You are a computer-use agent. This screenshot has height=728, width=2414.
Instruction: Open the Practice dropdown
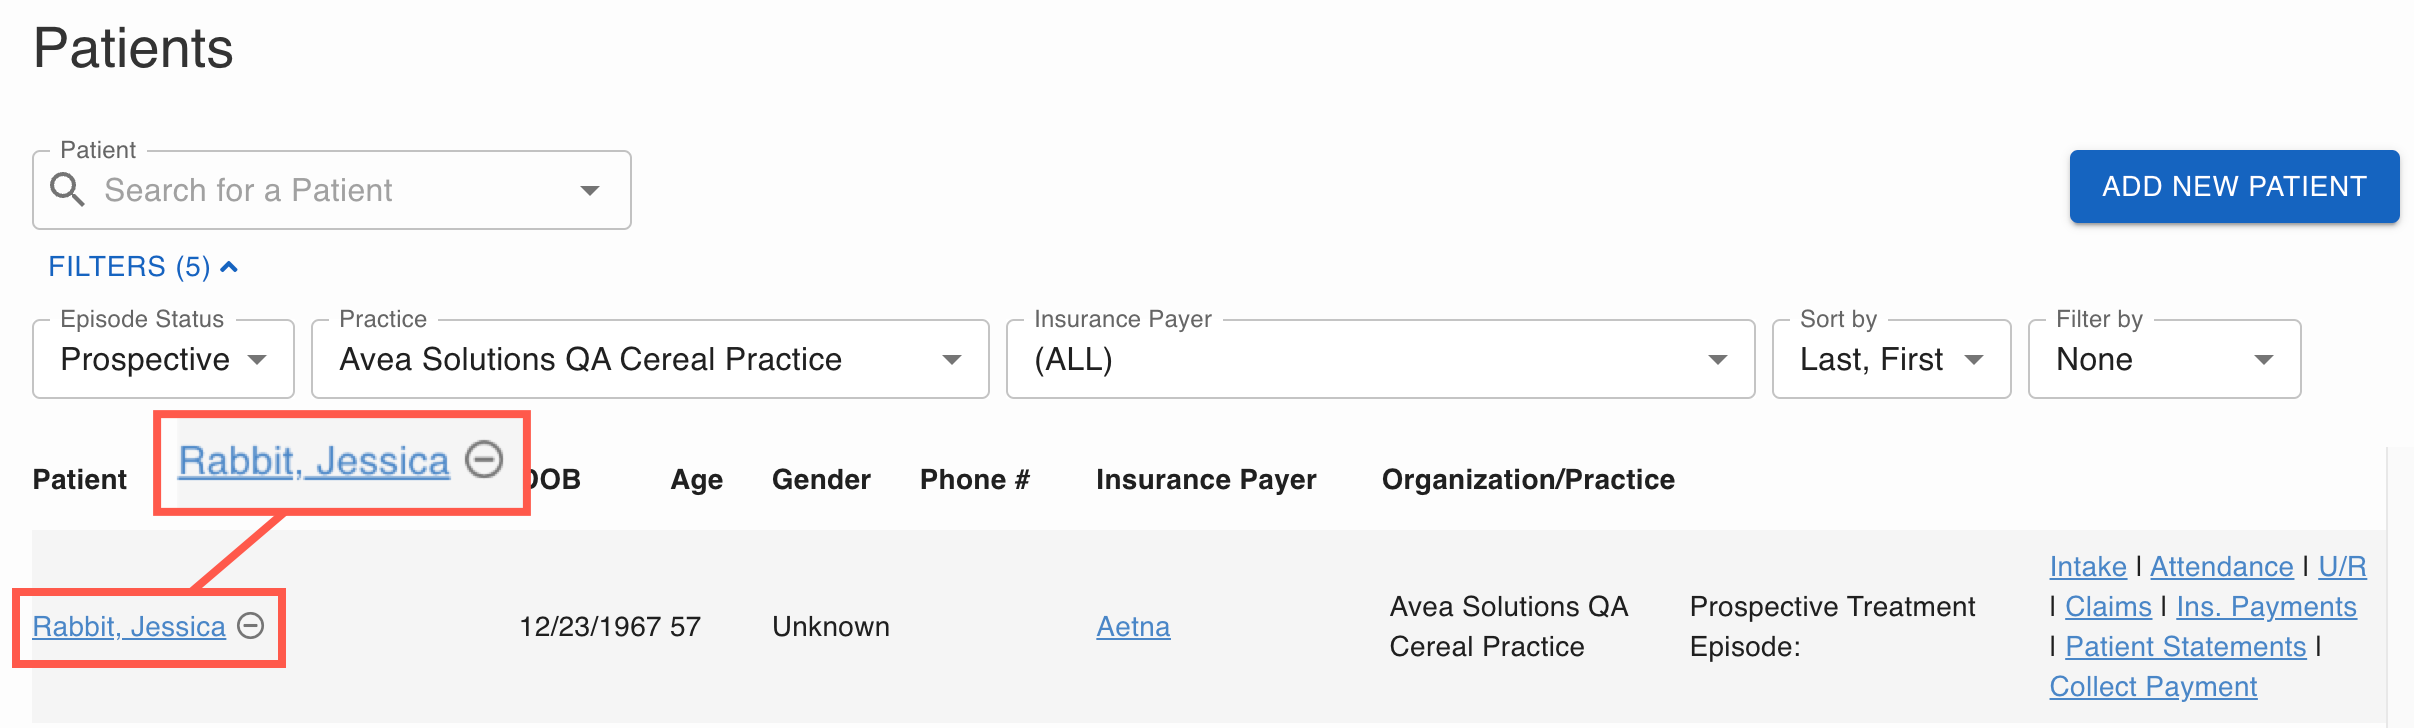point(649,359)
